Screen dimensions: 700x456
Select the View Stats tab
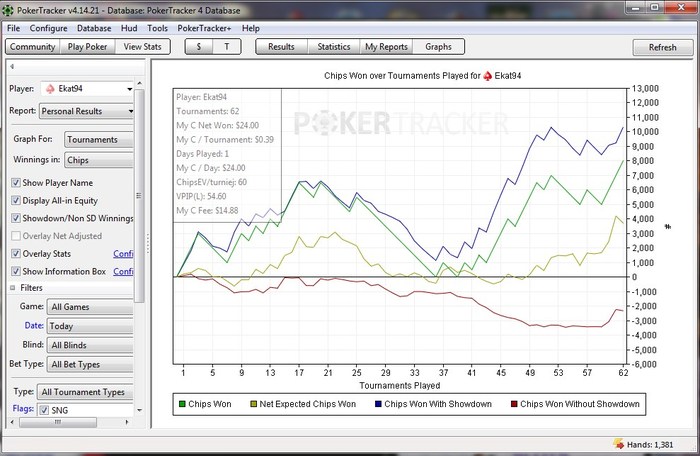click(x=142, y=47)
